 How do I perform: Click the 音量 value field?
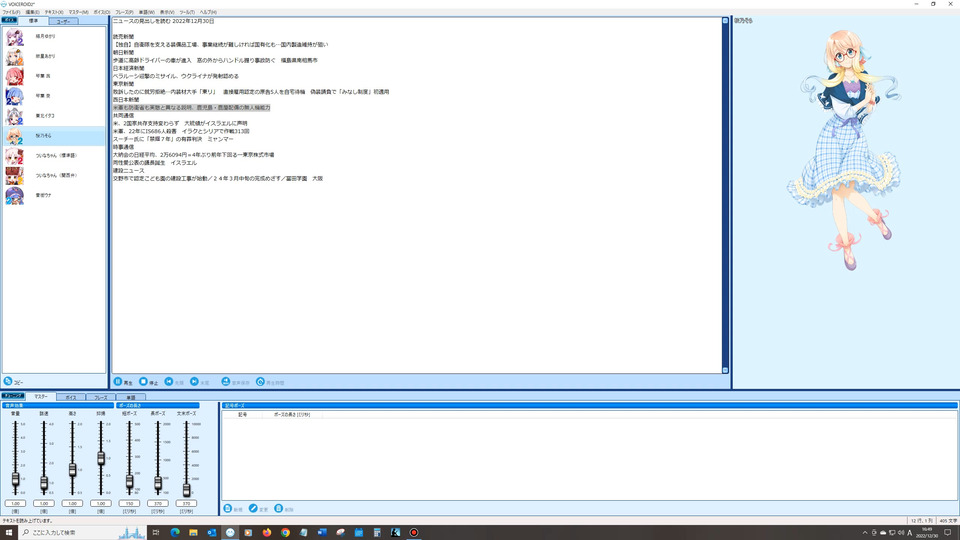(15, 503)
